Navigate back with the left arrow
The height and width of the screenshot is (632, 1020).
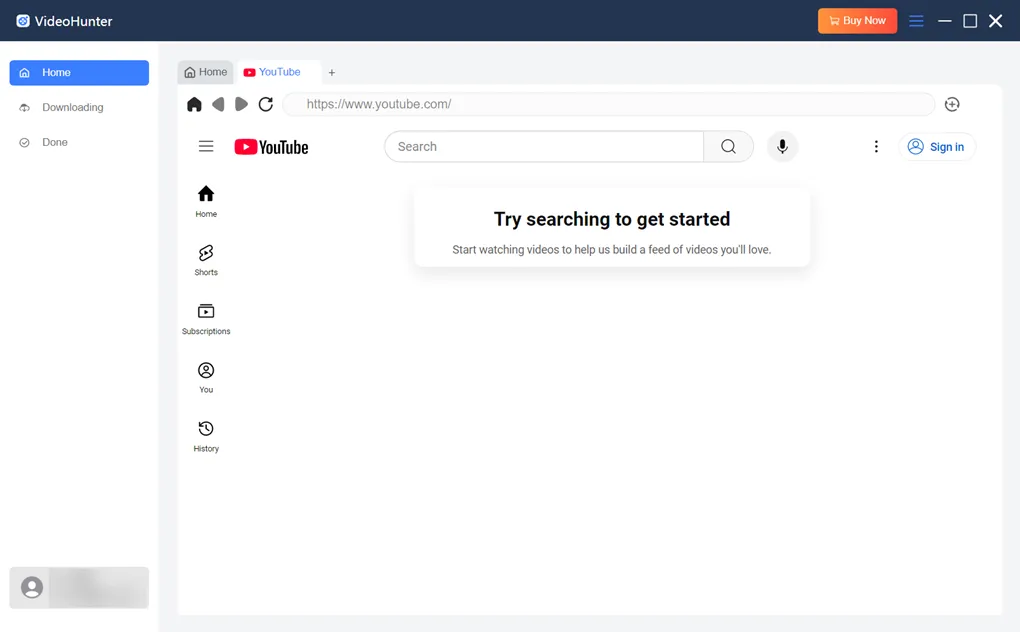coord(218,104)
